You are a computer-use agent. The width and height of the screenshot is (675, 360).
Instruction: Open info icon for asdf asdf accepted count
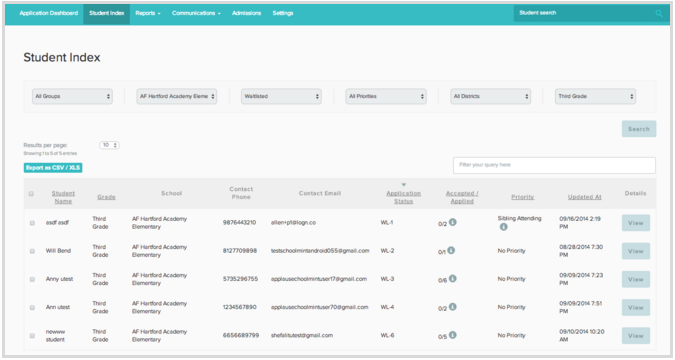coord(452,222)
